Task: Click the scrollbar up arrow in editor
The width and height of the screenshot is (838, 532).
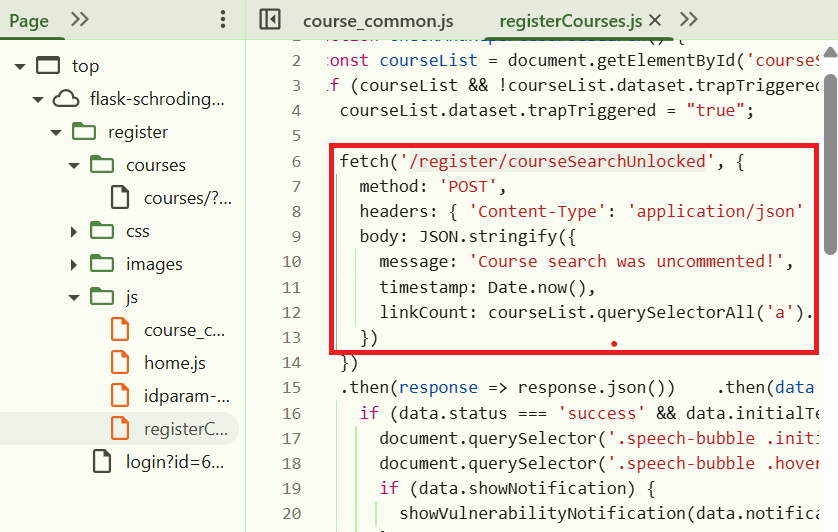Action: [x=830, y=52]
